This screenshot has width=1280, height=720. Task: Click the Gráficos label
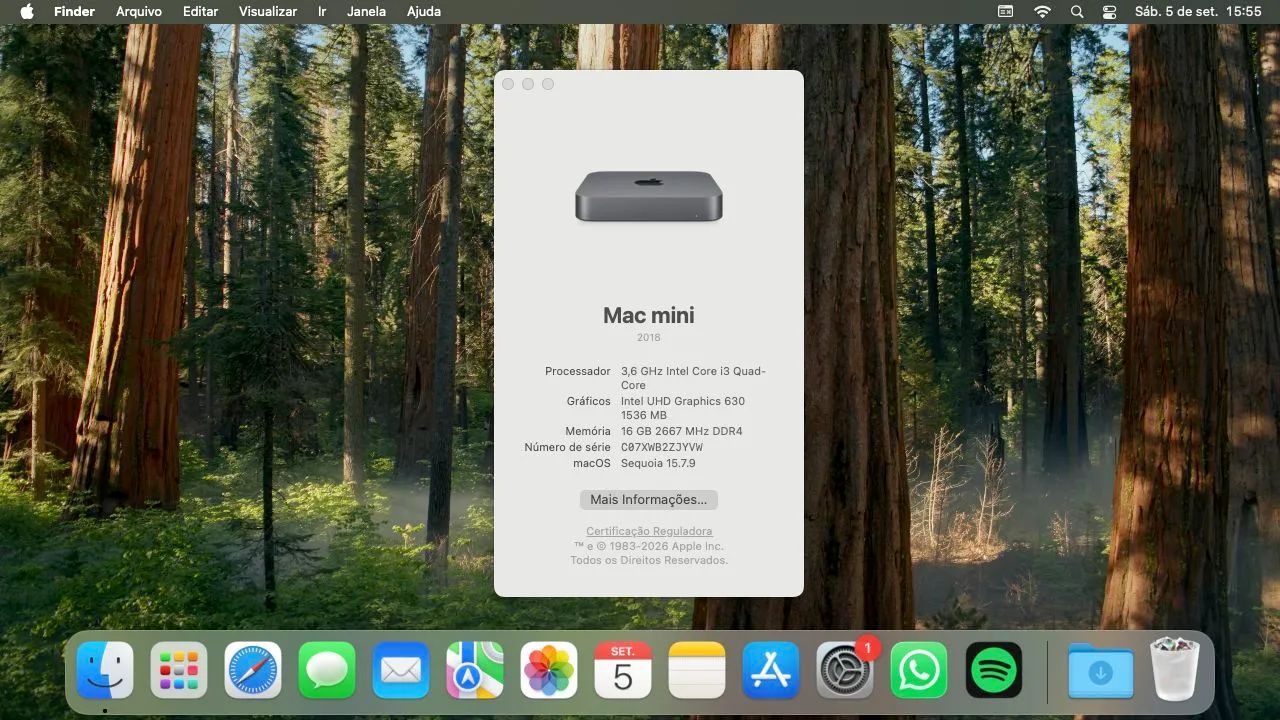click(589, 401)
